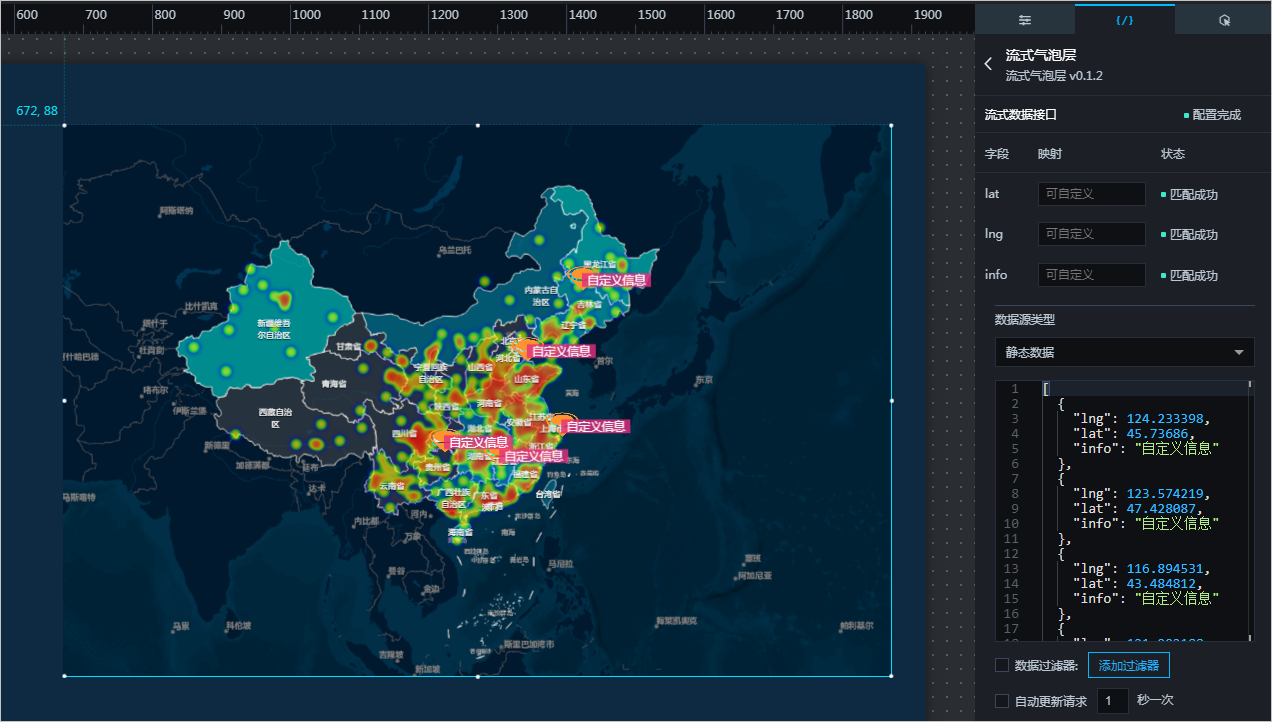Enable the 自动更新请求 checkbox
Viewport: 1272px width, 722px height.
click(x=1002, y=701)
